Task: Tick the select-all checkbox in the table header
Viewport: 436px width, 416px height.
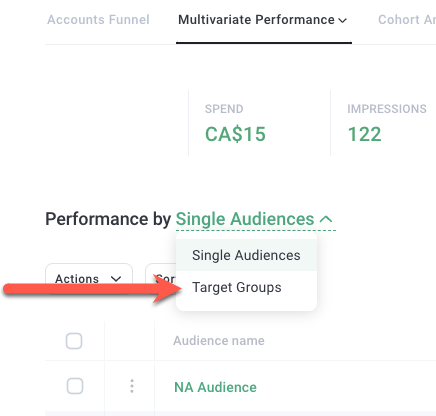Action: pos(74,341)
